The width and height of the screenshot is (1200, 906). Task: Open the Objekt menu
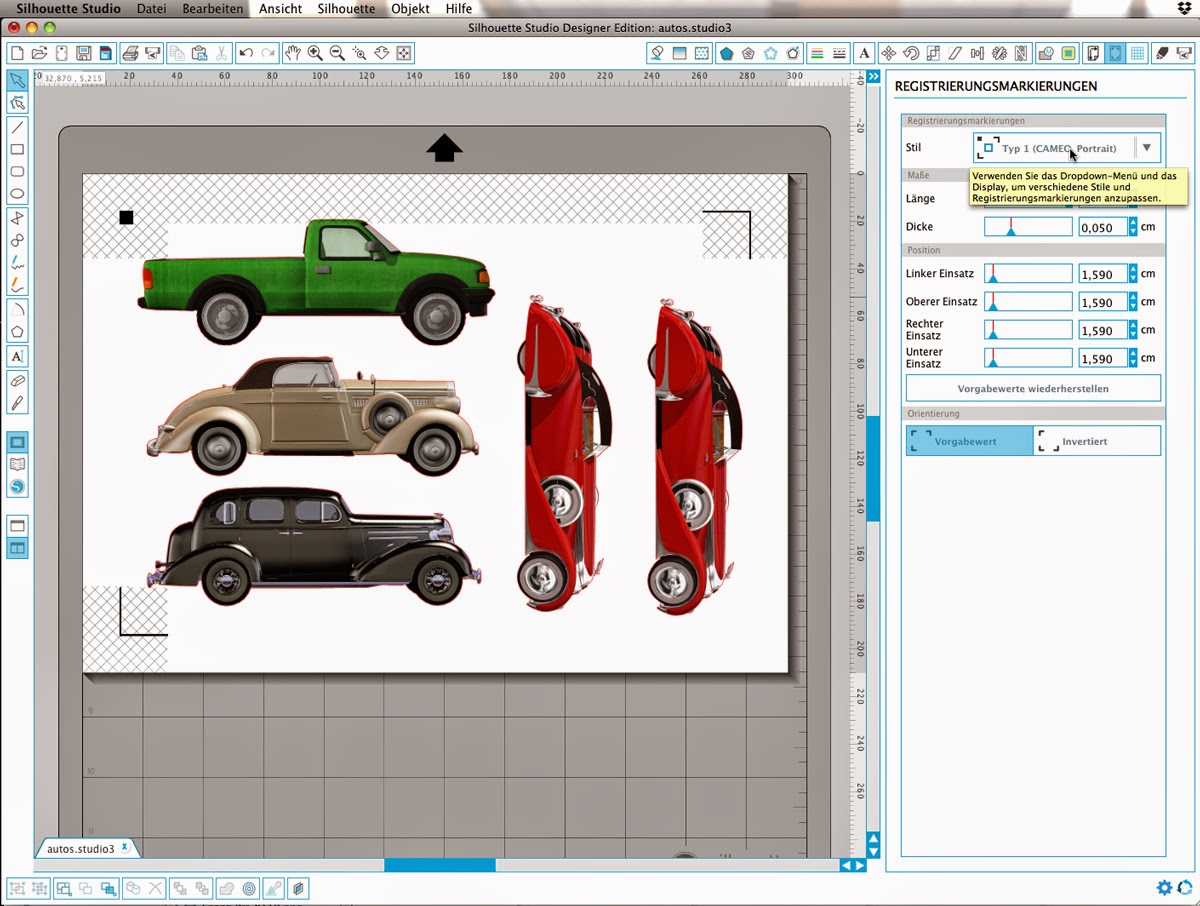(x=410, y=9)
